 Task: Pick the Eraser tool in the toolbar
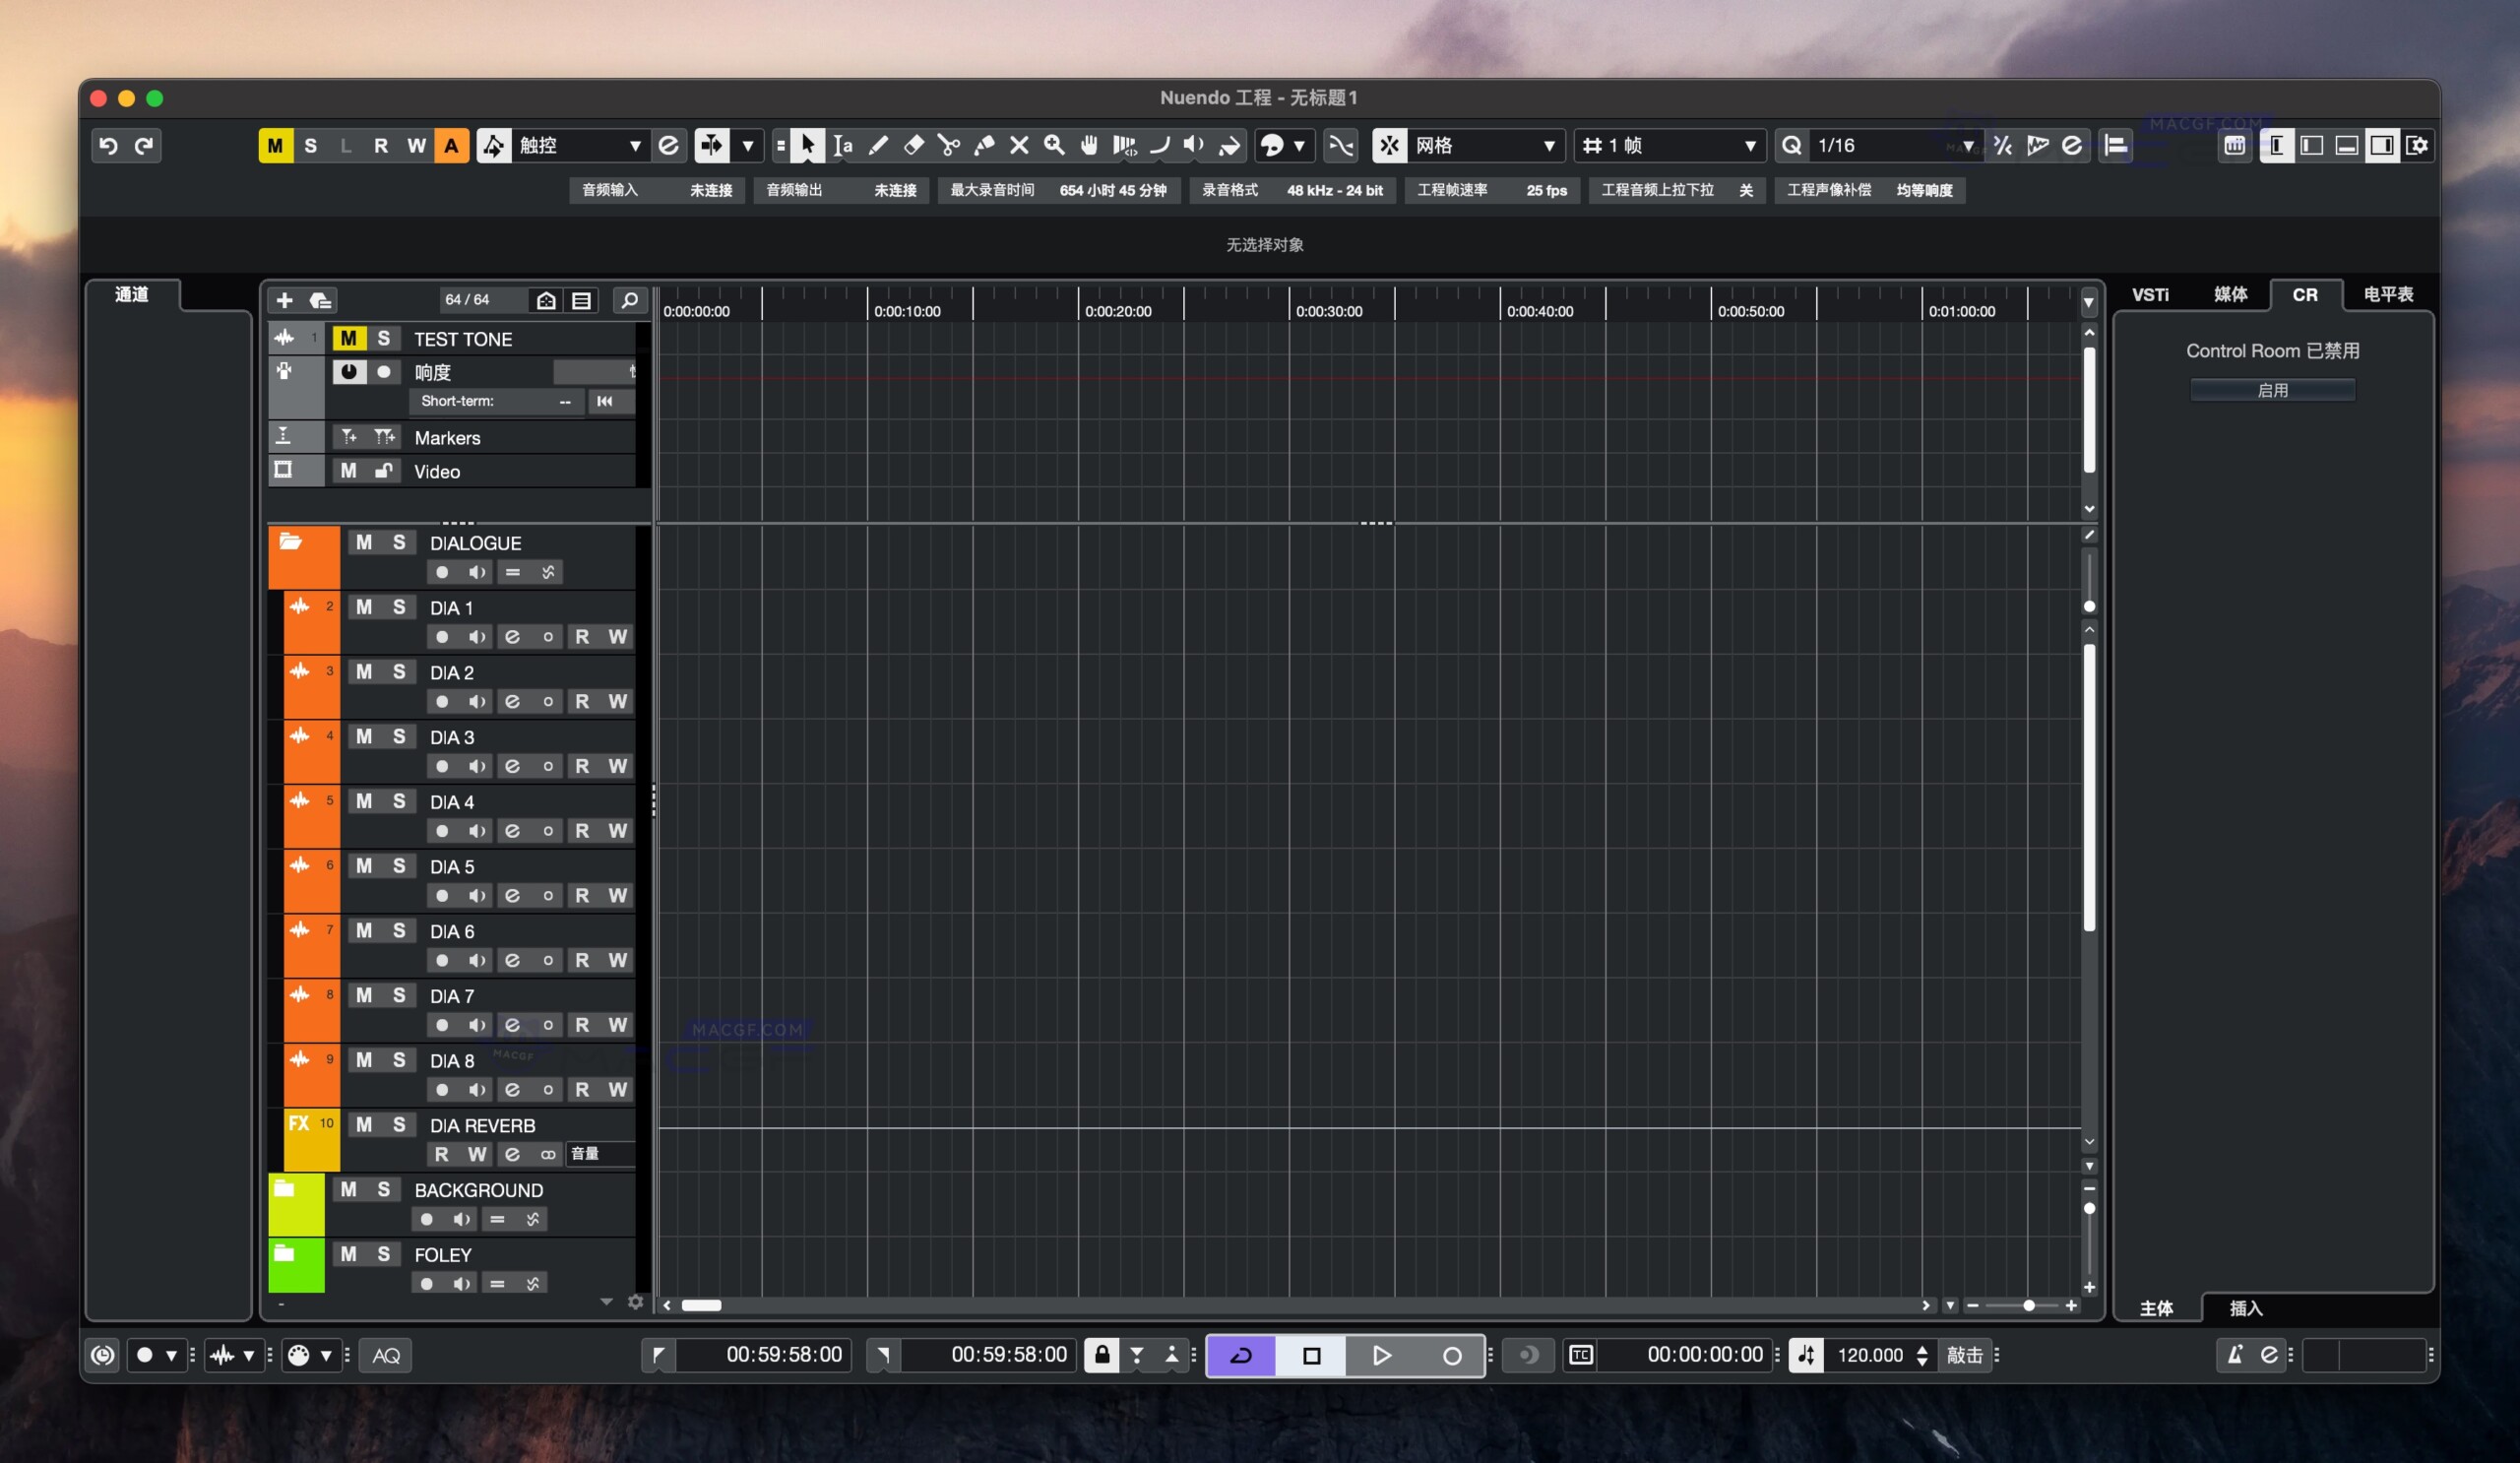pos(913,145)
